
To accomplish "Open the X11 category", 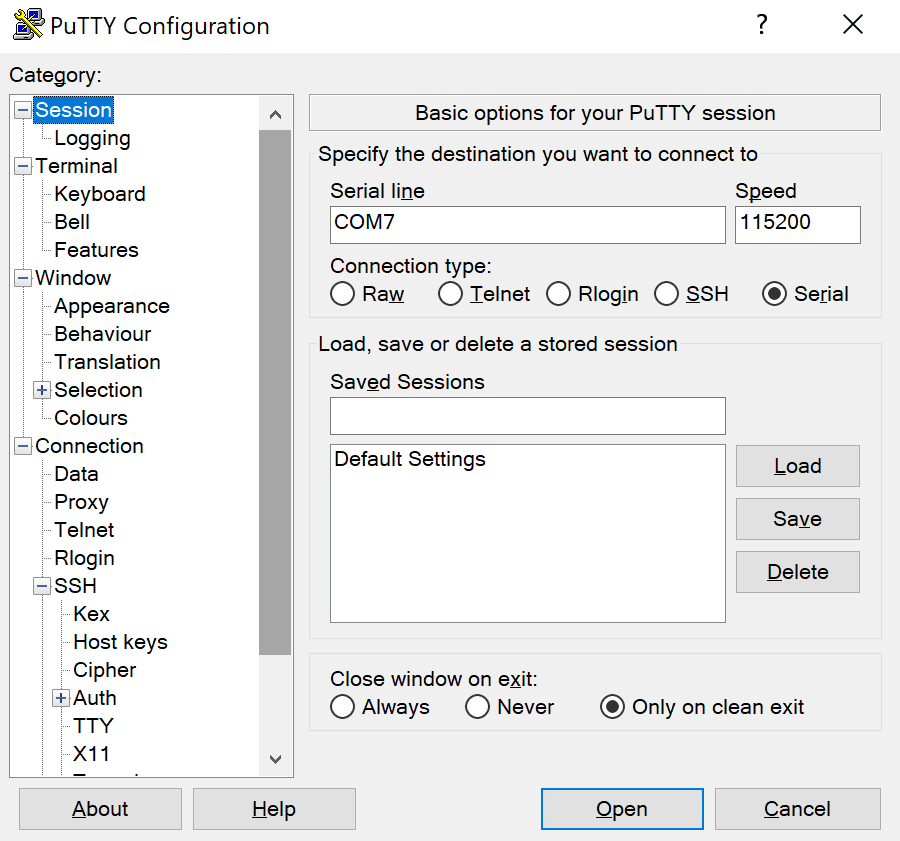I will tap(91, 754).
